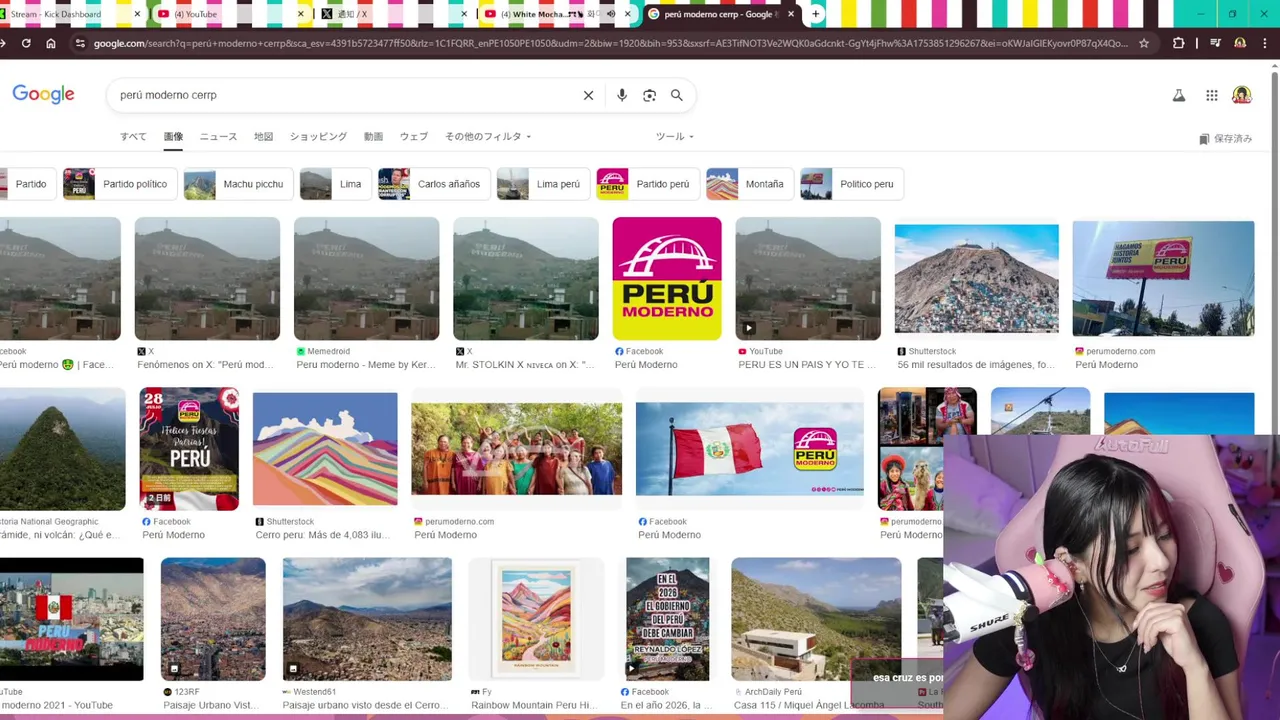Search by image with Google Lens
1280x720 pixels.
649,95
